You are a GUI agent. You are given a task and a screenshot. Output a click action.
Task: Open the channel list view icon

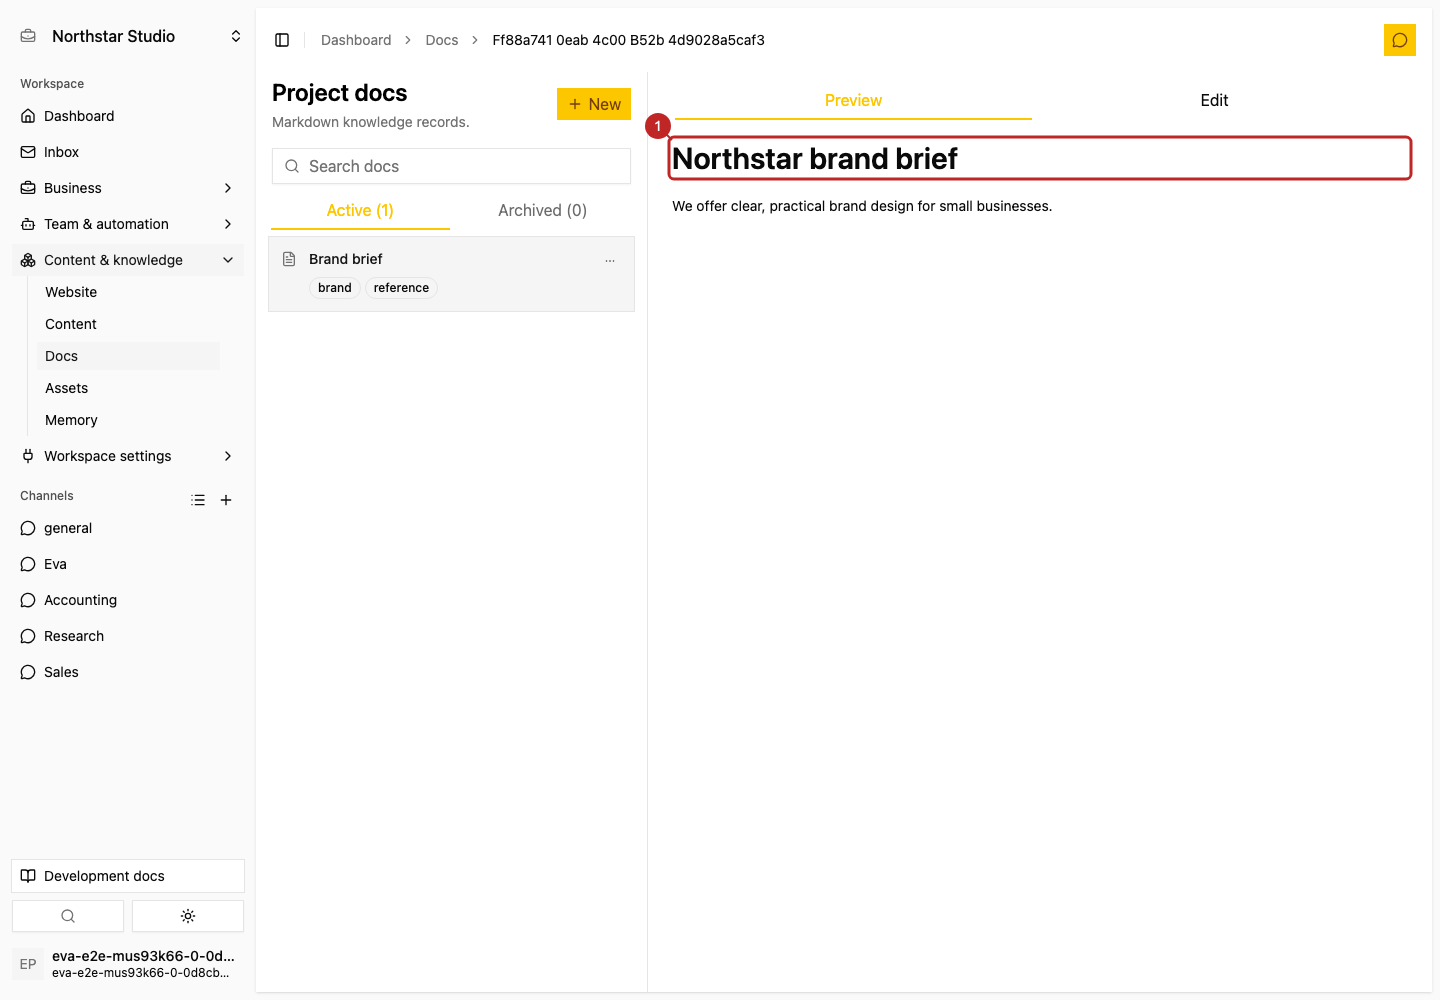[198, 500]
